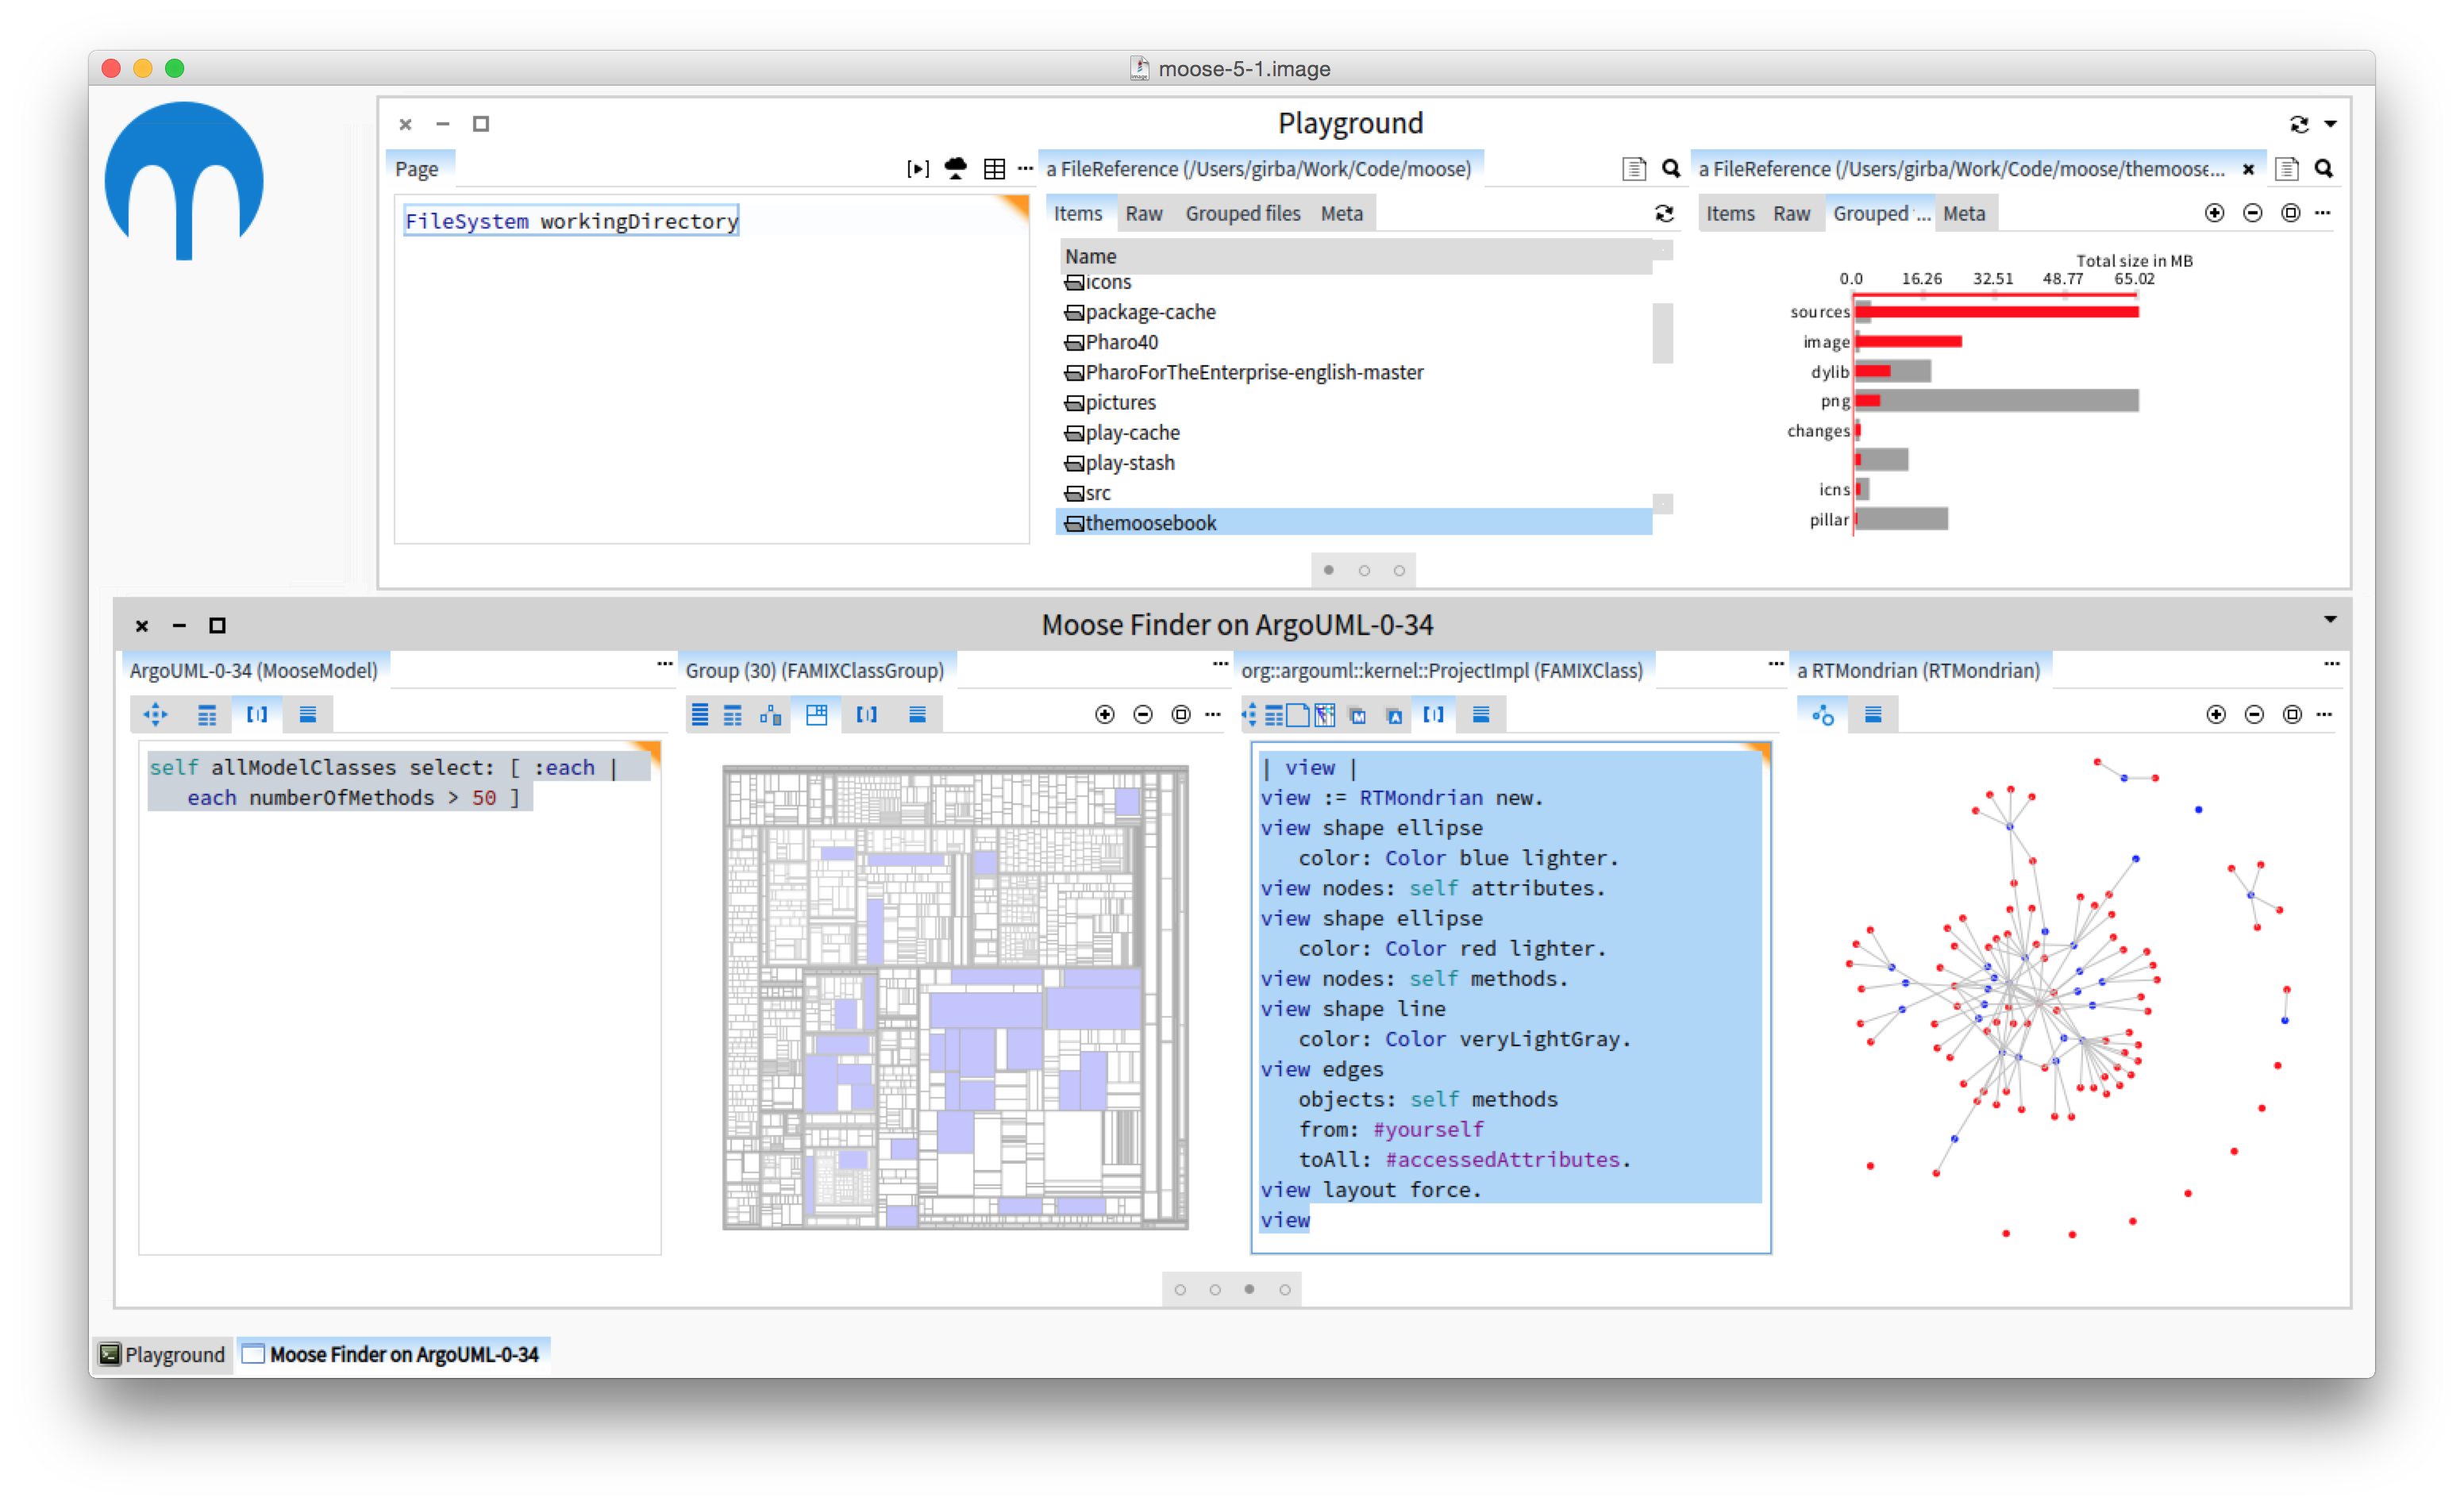Screen dimensions: 2464x1505
Task: Show graph view icon in RTMondrian pane
Action: click(1822, 714)
